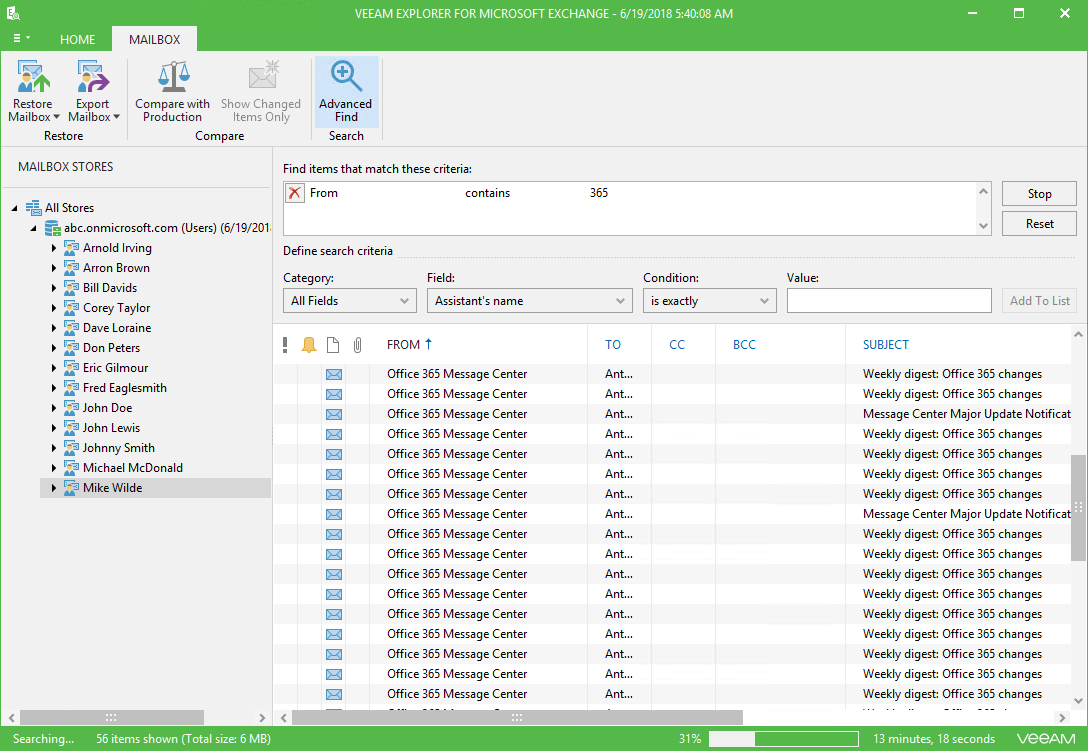Open the application menu icon

click(x=21, y=38)
